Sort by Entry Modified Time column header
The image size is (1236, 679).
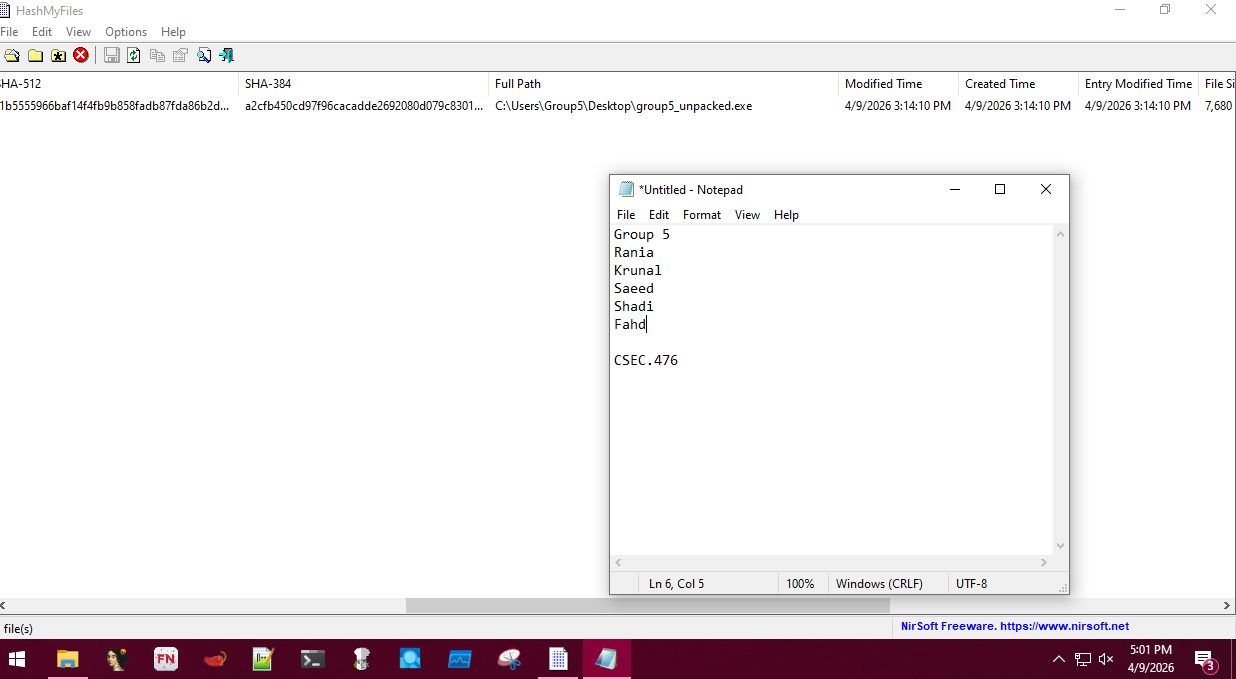pyautogui.click(x=1139, y=84)
